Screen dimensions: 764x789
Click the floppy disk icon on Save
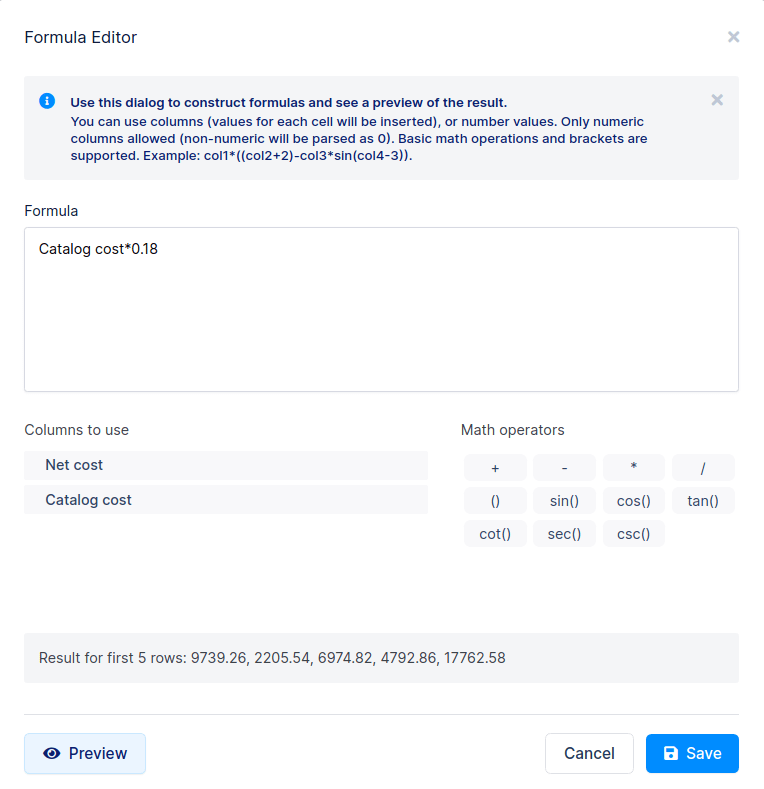(671, 753)
